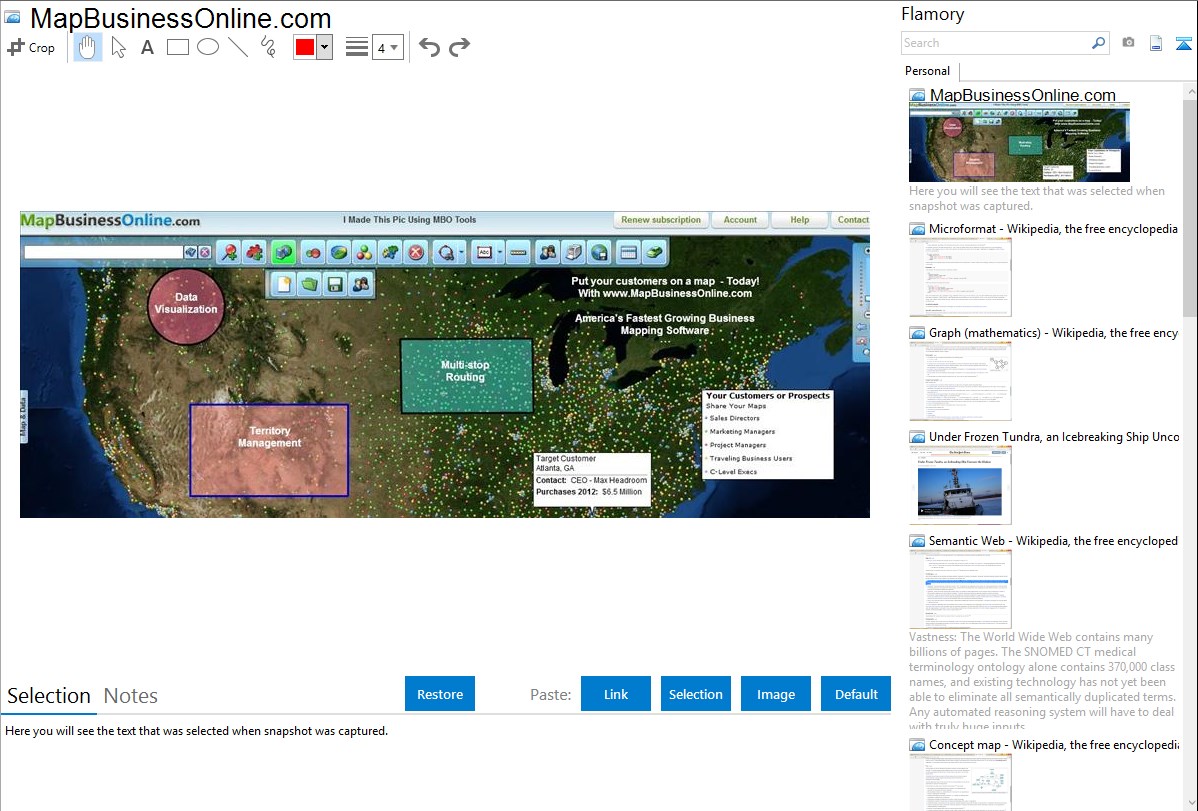This screenshot has width=1198, height=811.
Task: Click the Selection paste button
Action: pyautogui.click(x=696, y=694)
